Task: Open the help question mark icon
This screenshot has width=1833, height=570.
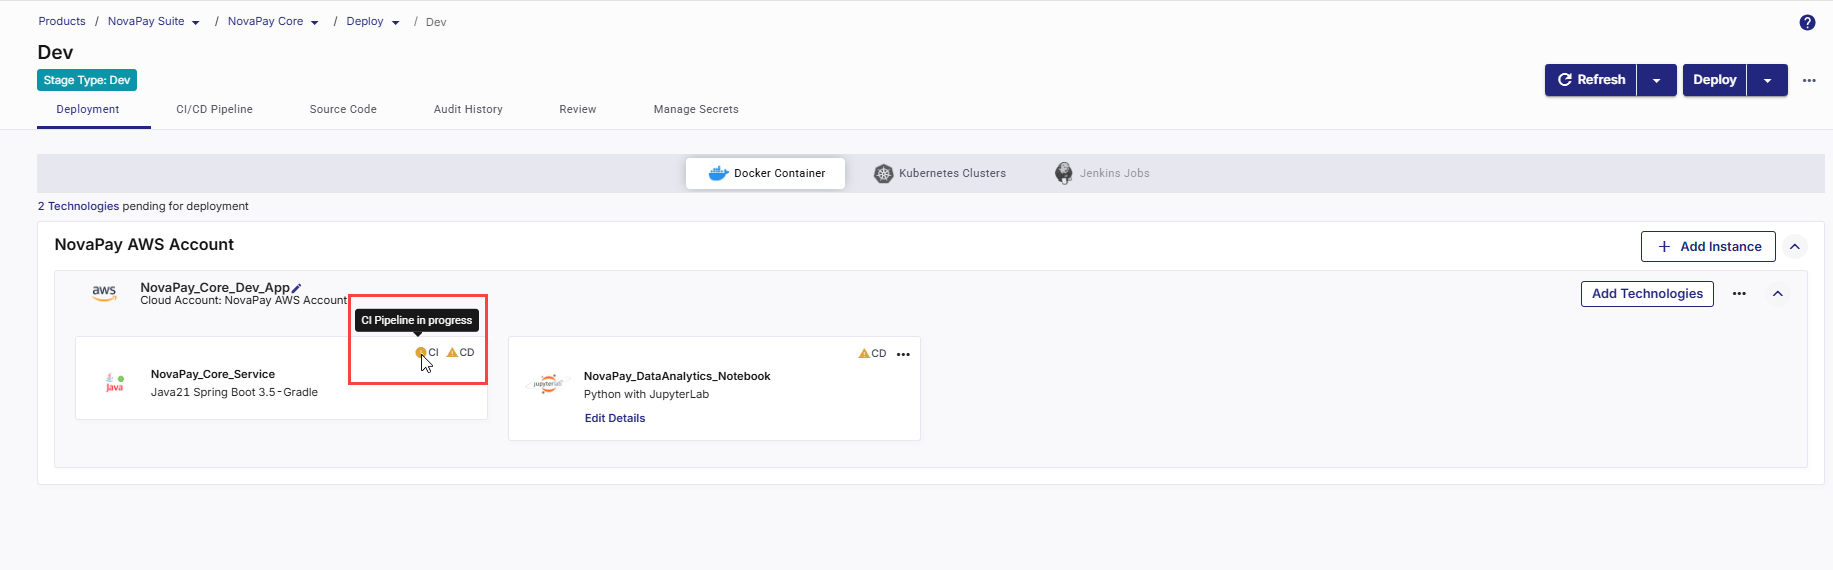Action: pyautogui.click(x=1807, y=22)
